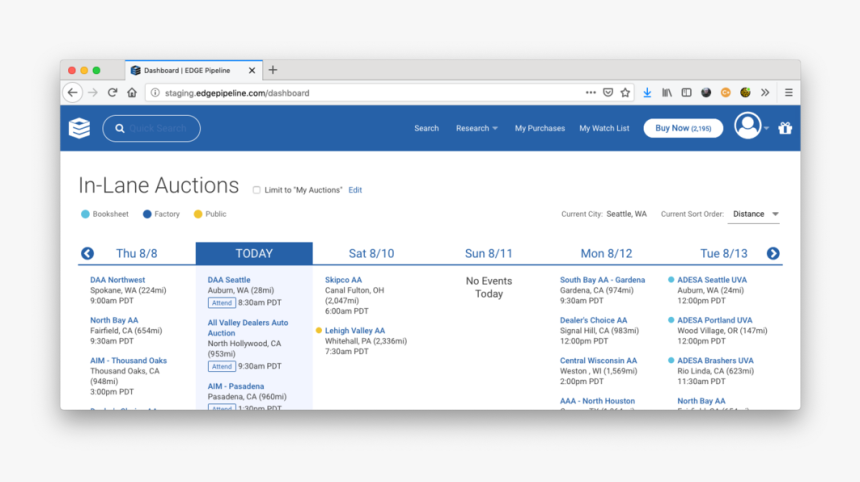The width and height of the screenshot is (860, 482).
Task: Open the AIM - Thousand Oaks link
Action: click(x=128, y=361)
